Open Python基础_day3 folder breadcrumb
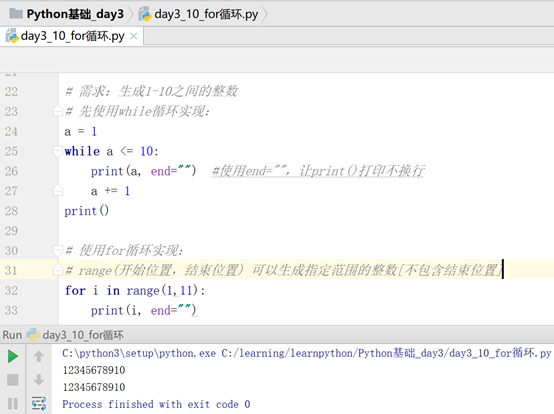Screen dimensions: 554x414 75,14
